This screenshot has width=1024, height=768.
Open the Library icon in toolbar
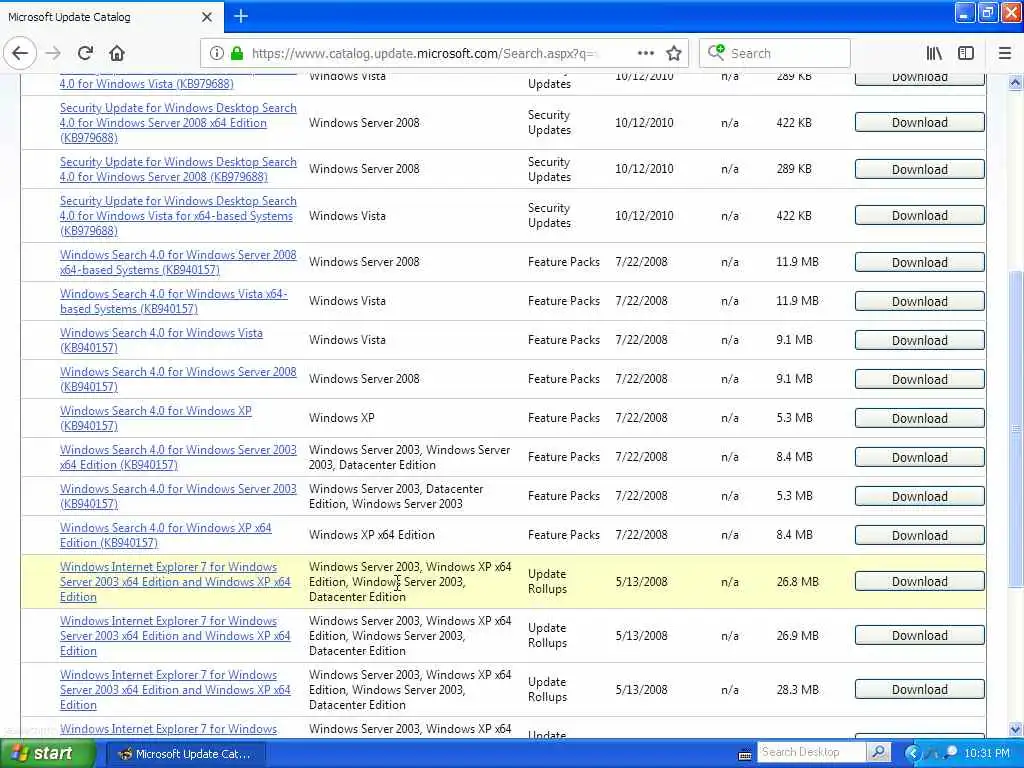[934, 53]
